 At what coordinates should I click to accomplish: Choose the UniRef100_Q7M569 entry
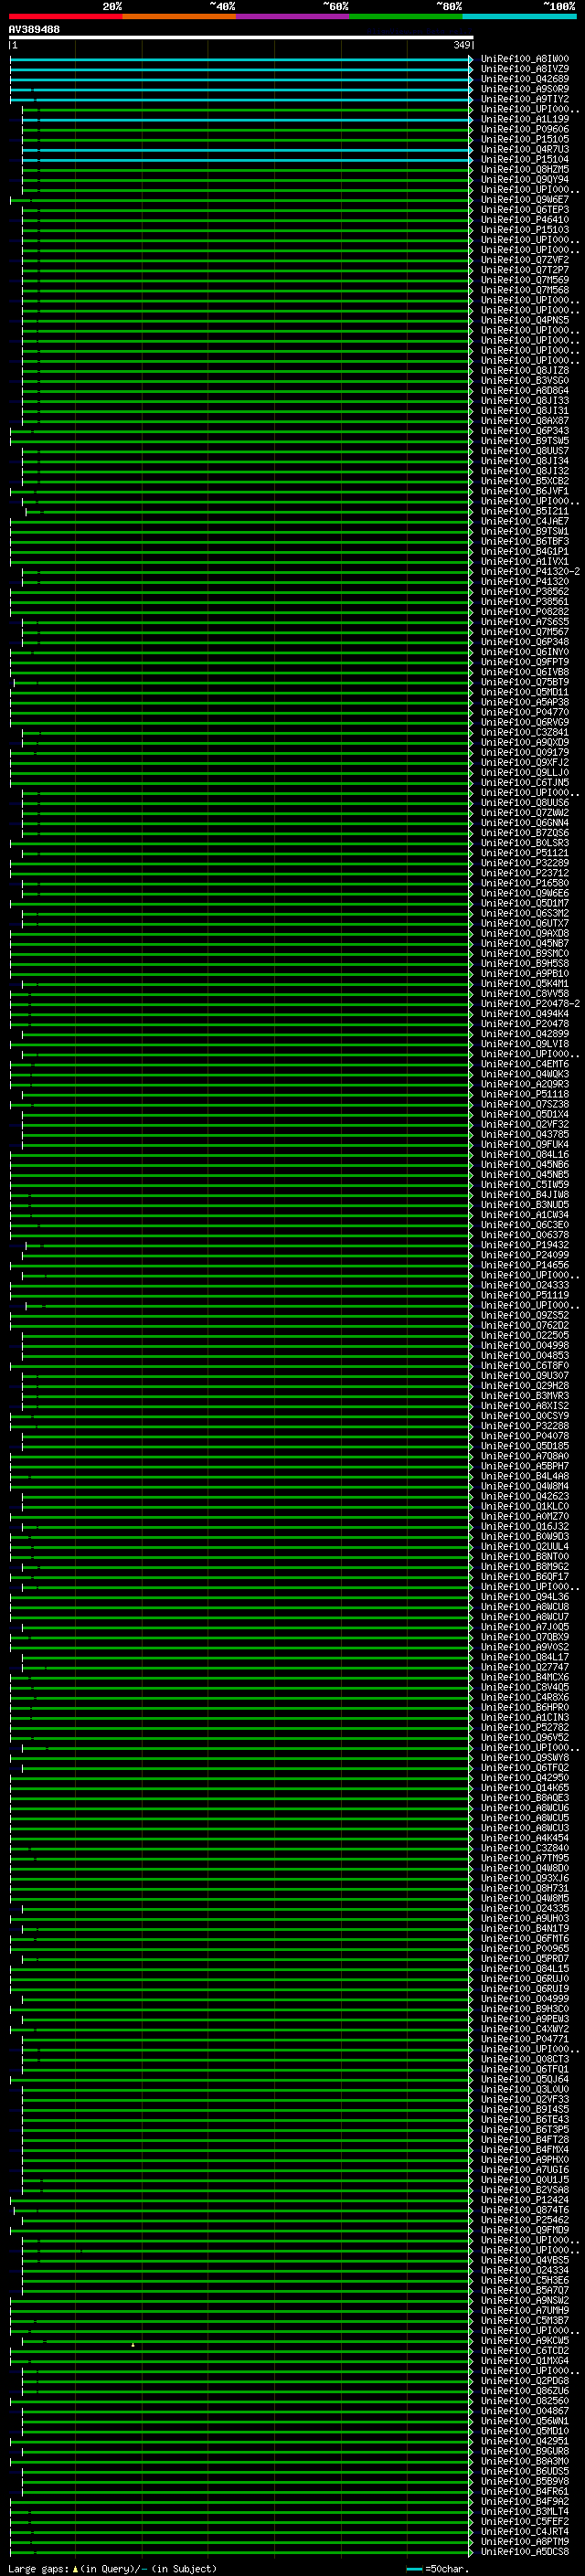click(524, 281)
